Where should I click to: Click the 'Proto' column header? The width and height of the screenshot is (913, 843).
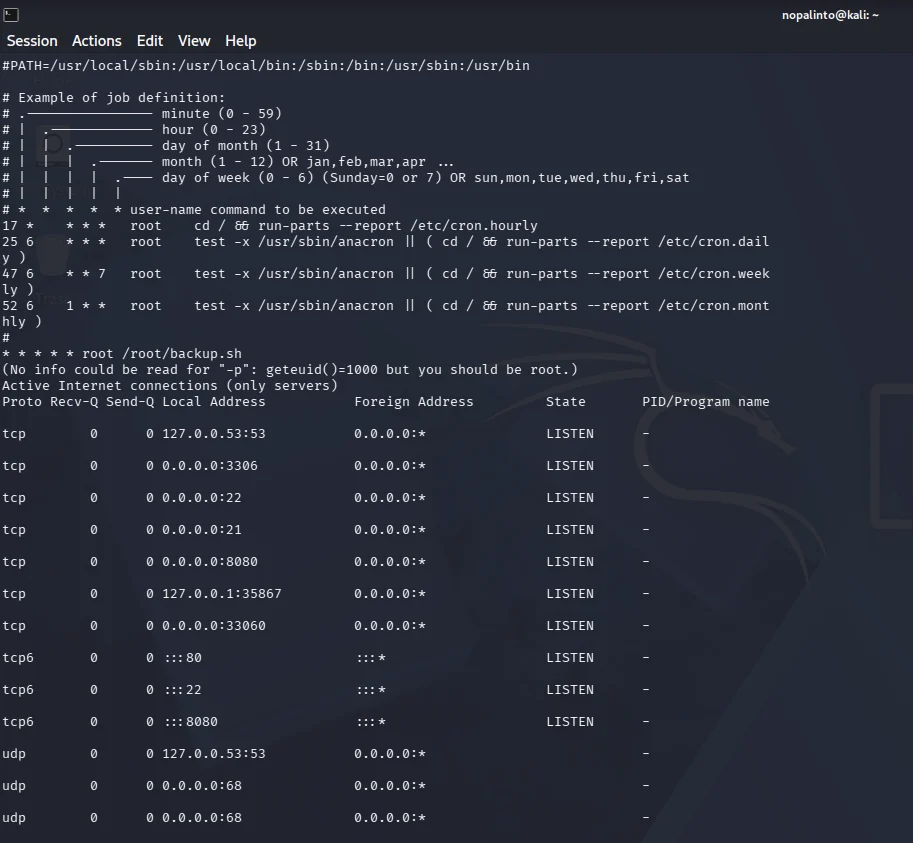[x=22, y=402]
